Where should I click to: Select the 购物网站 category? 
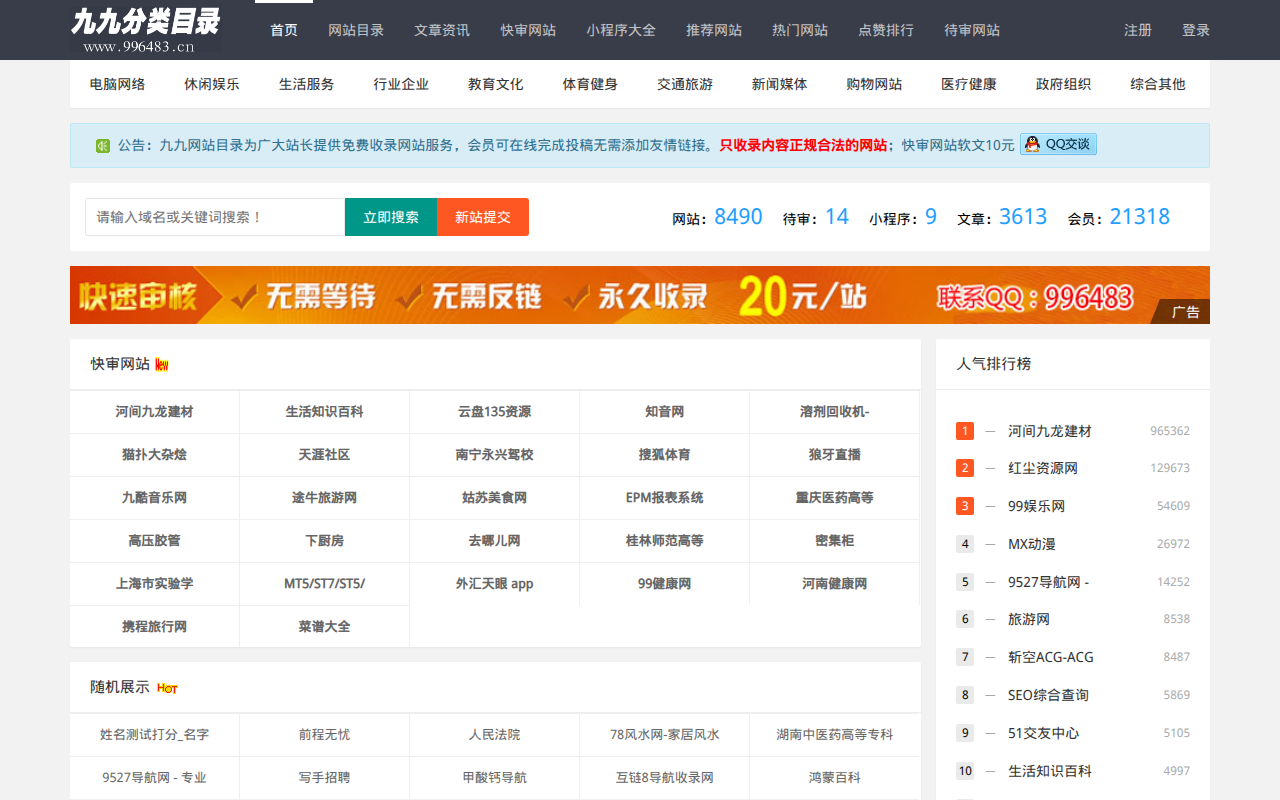(874, 84)
